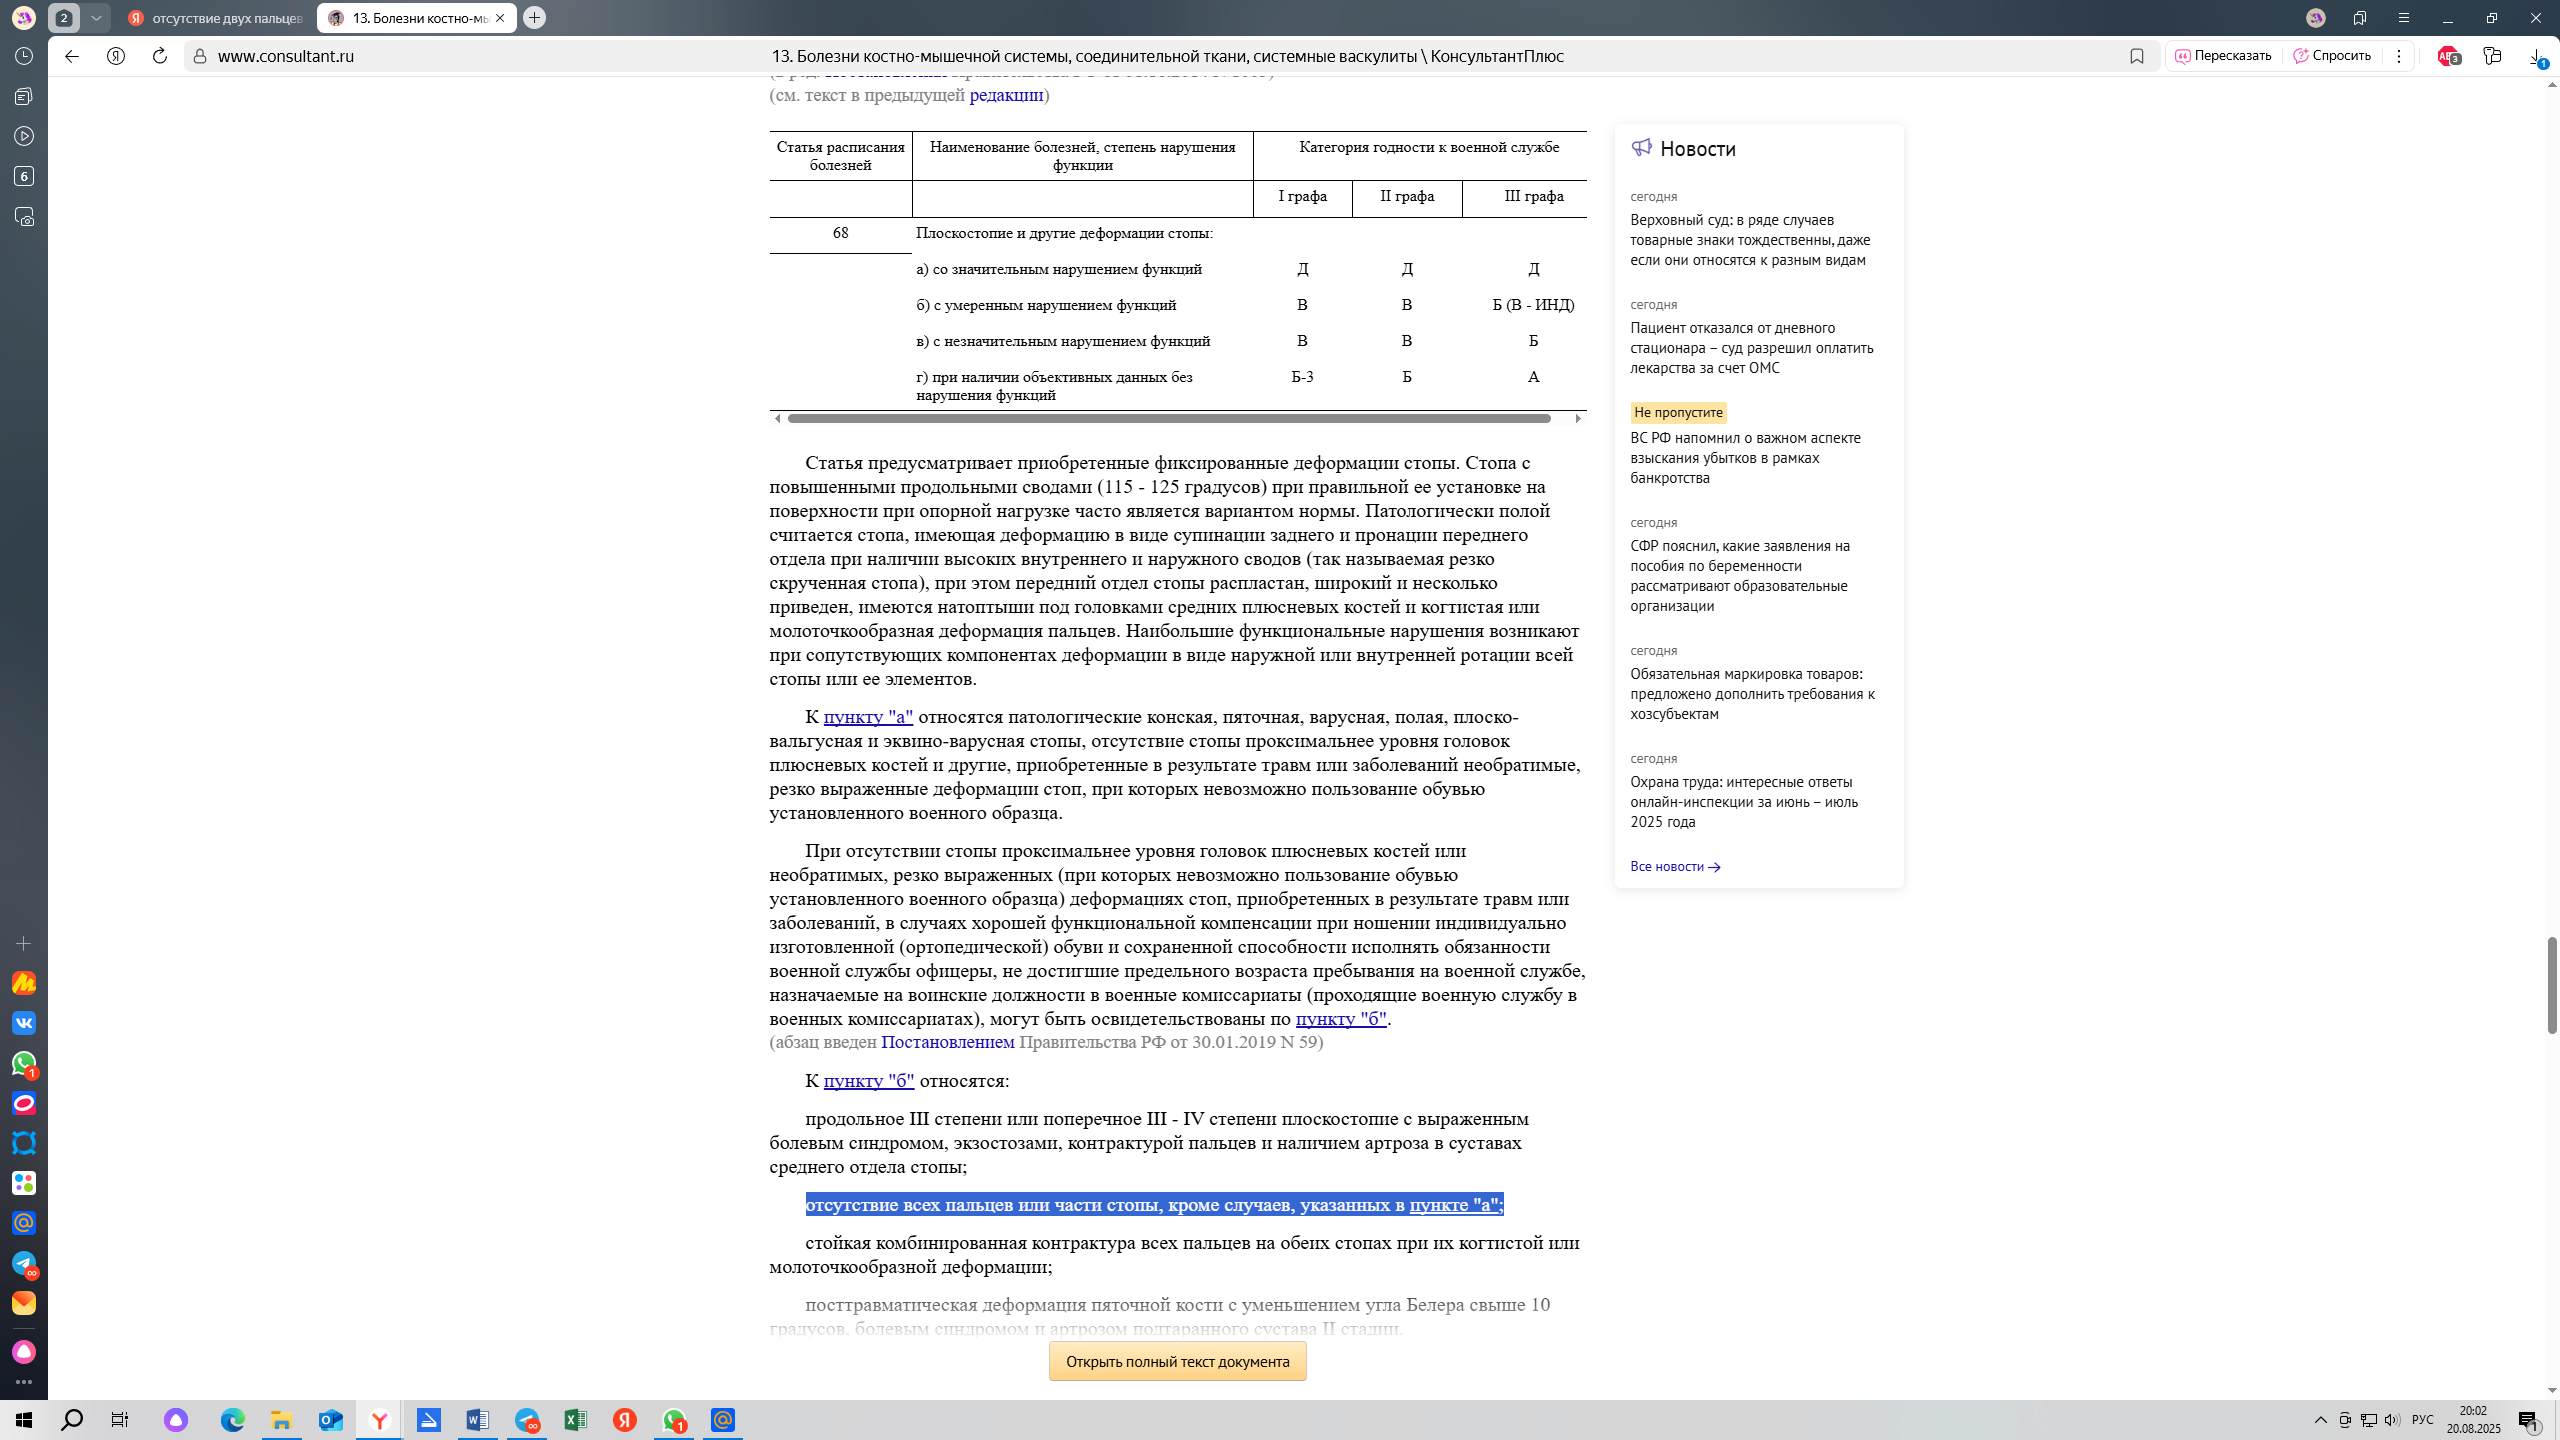Open three-dot menu next to Спросить

2399,56
